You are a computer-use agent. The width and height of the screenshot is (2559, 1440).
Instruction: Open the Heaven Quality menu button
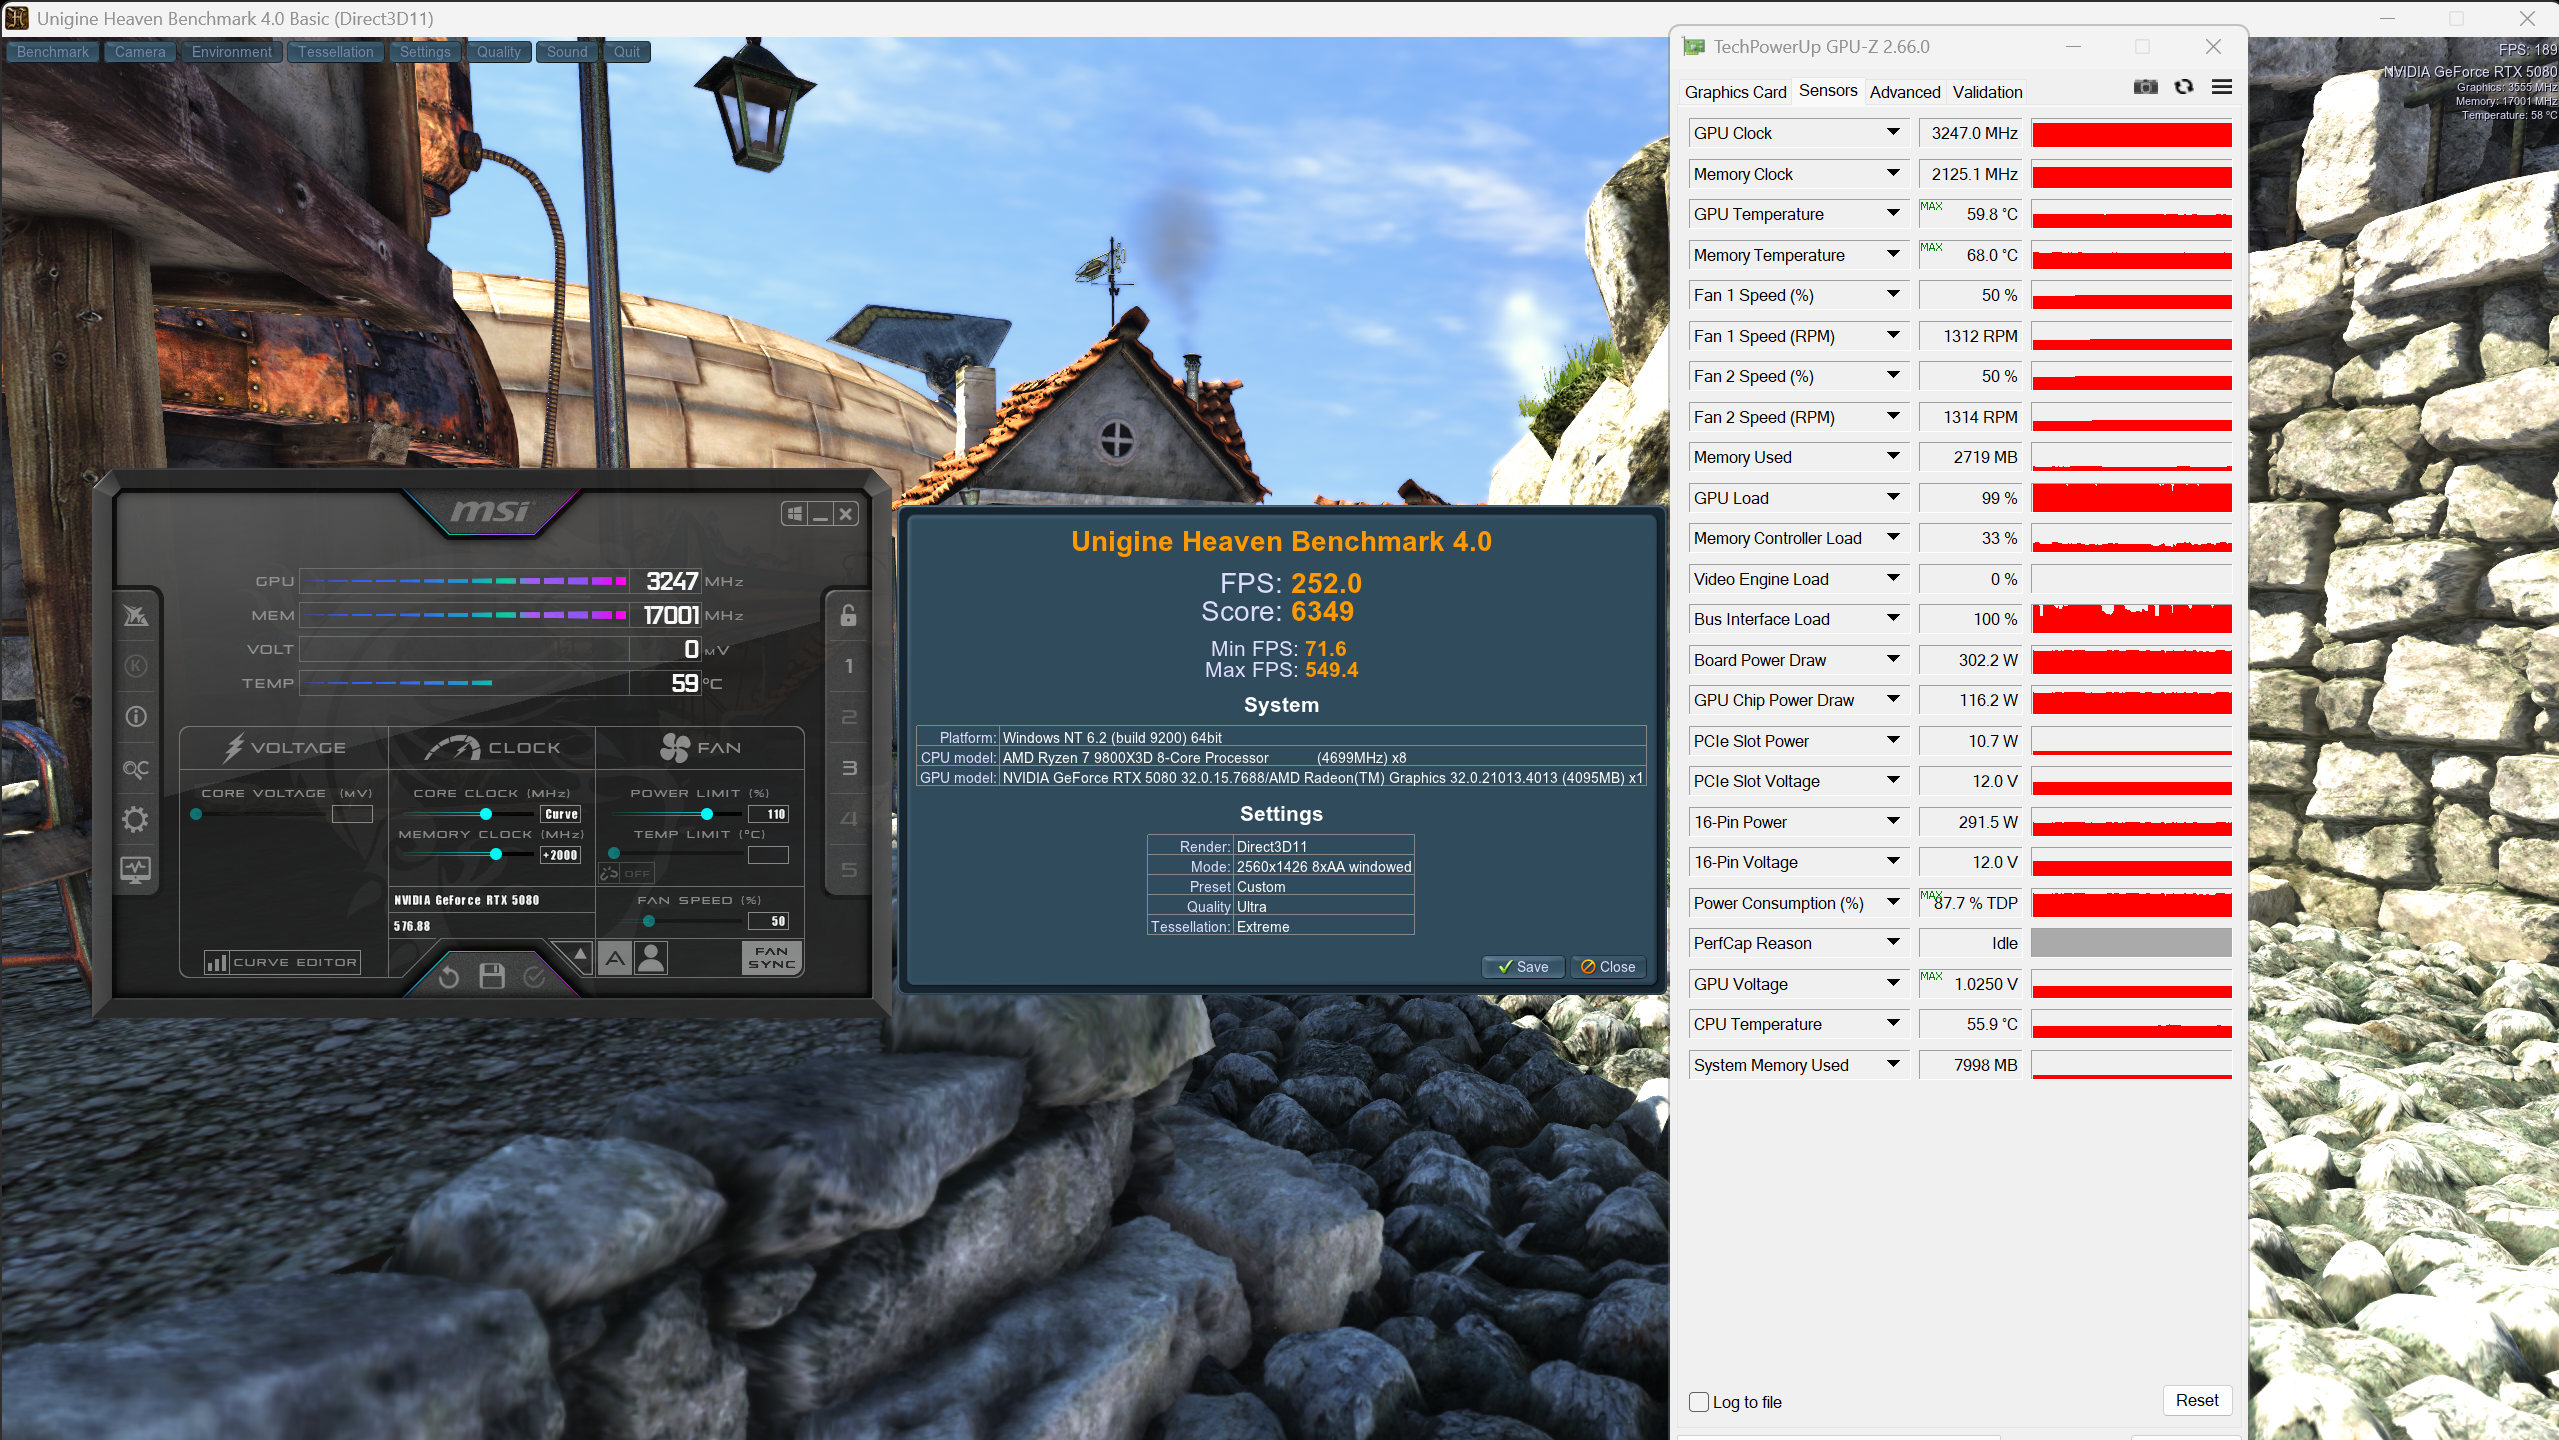pyautogui.click(x=499, y=52)
